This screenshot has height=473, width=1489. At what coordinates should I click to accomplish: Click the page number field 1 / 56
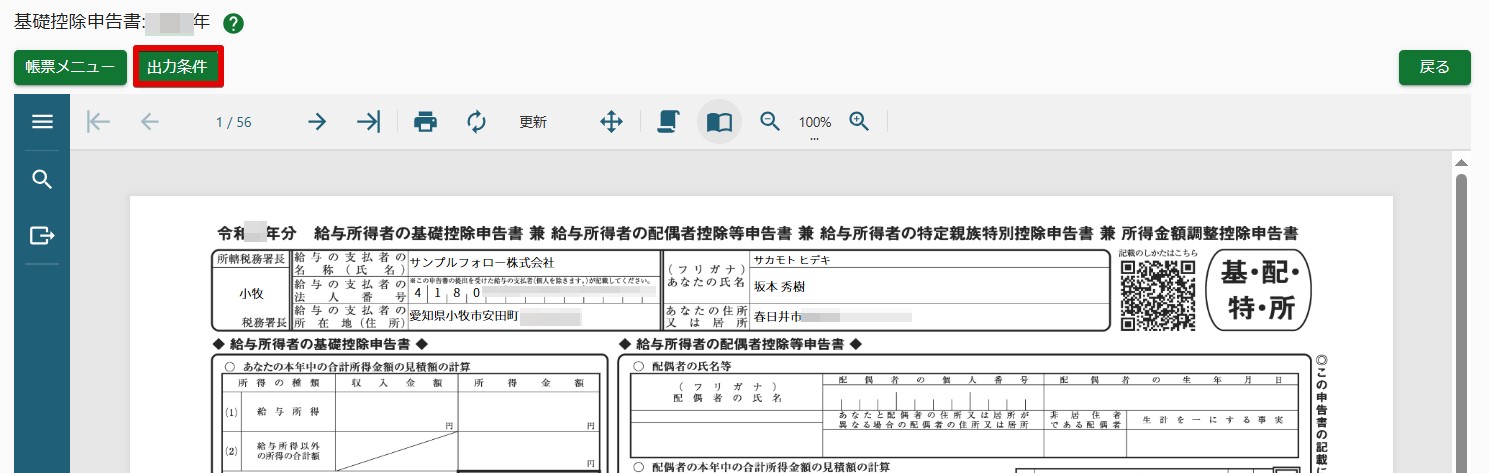click(233, 122)
